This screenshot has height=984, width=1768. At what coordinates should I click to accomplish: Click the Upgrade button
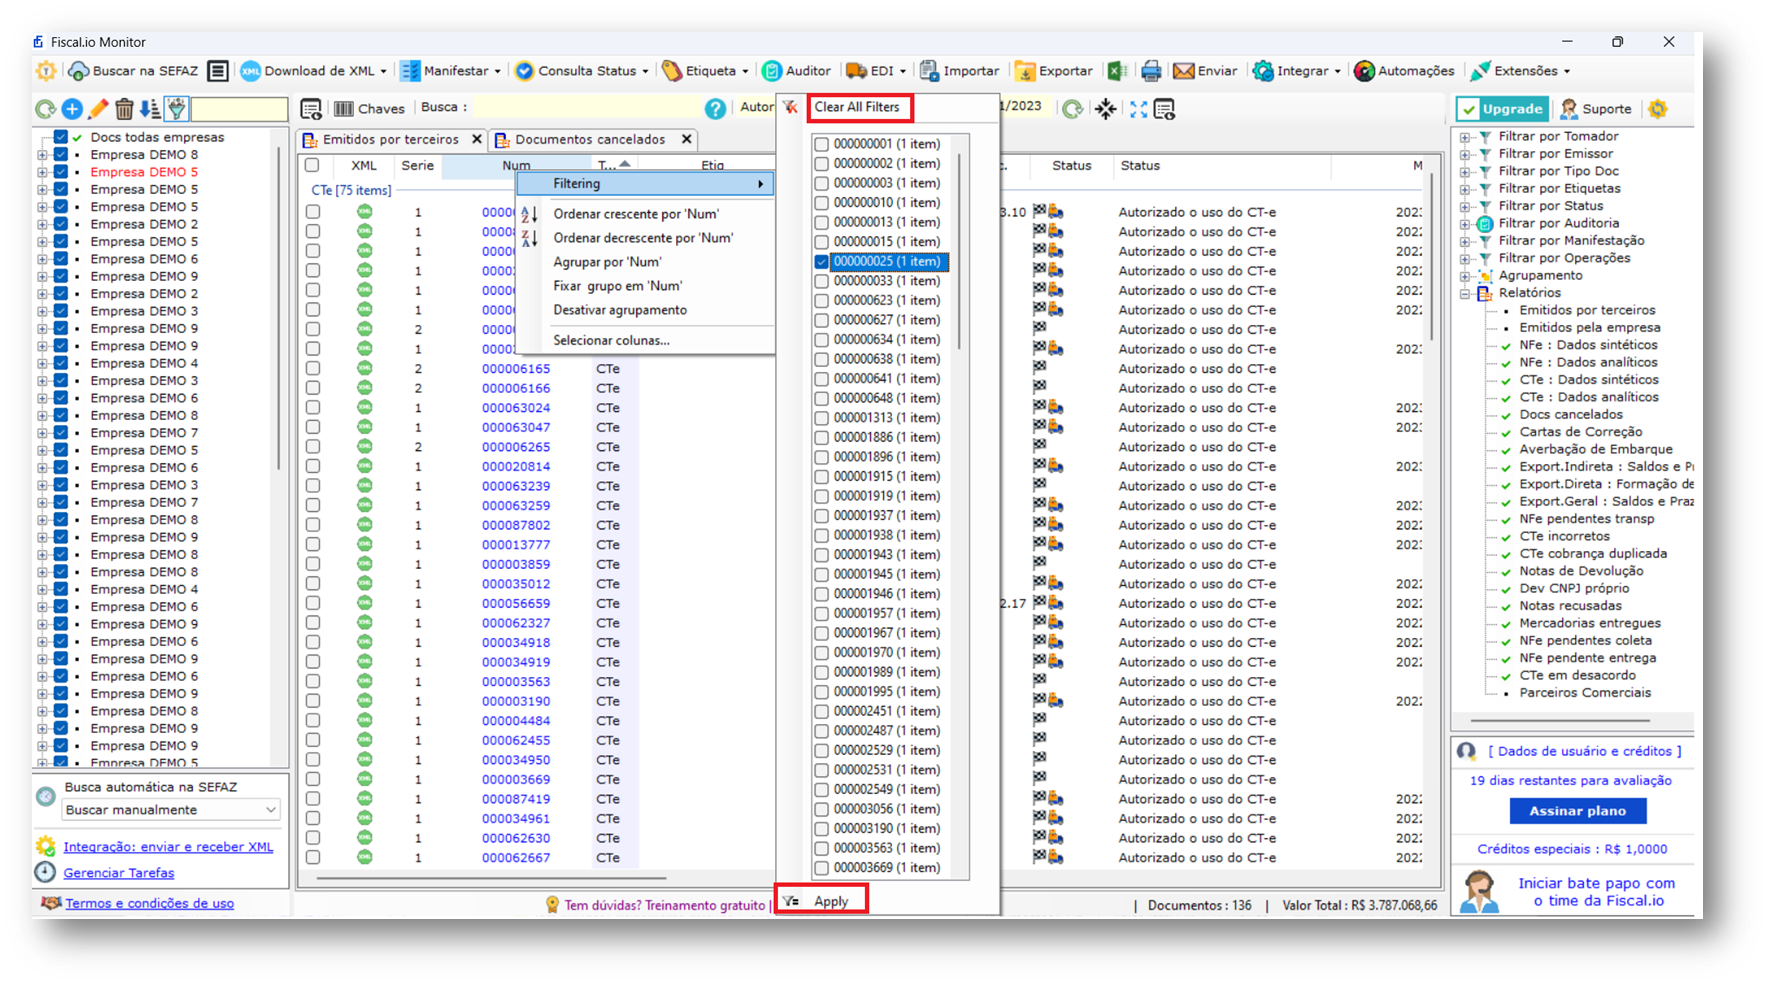point(1502,109)
